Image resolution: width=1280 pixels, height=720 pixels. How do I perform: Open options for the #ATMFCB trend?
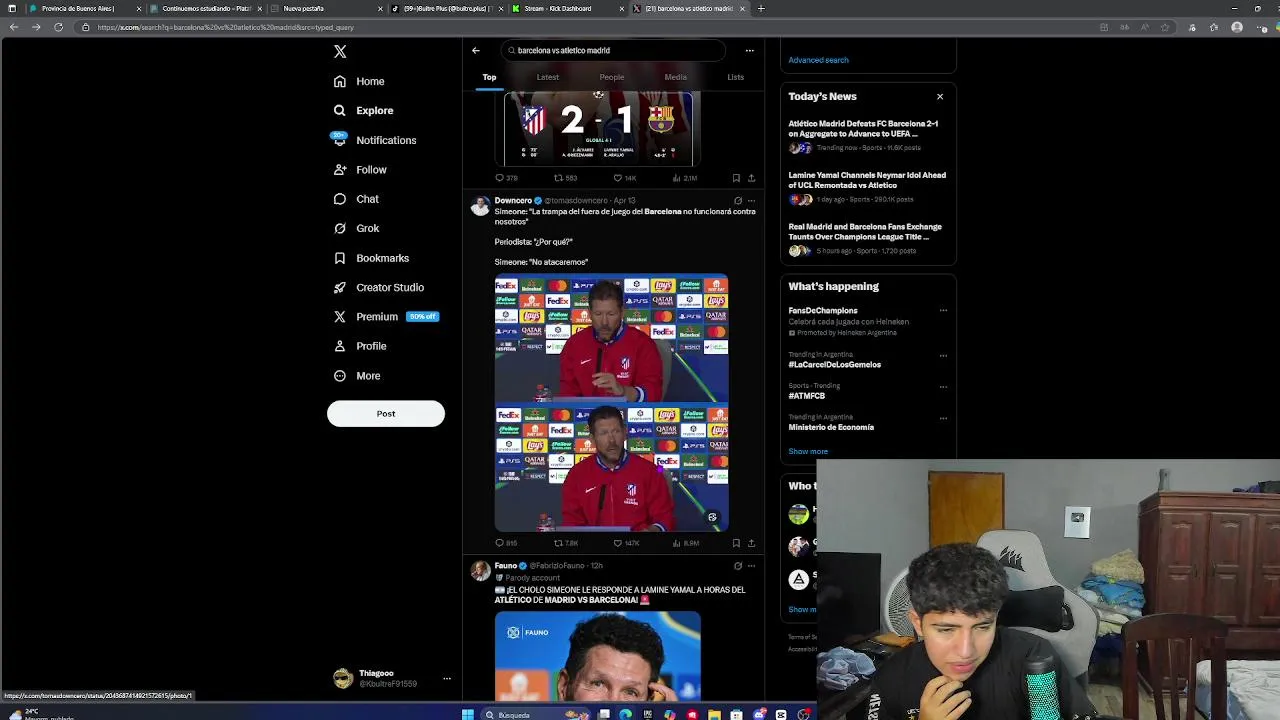tap(943, 386)
